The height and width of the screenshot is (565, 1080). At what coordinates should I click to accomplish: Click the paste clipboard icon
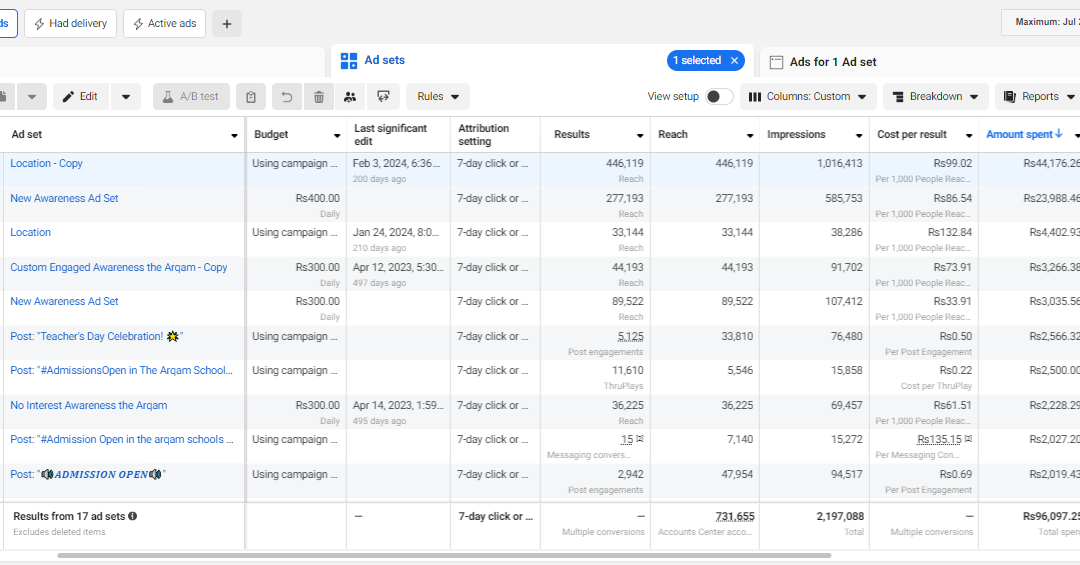(251, 97)
